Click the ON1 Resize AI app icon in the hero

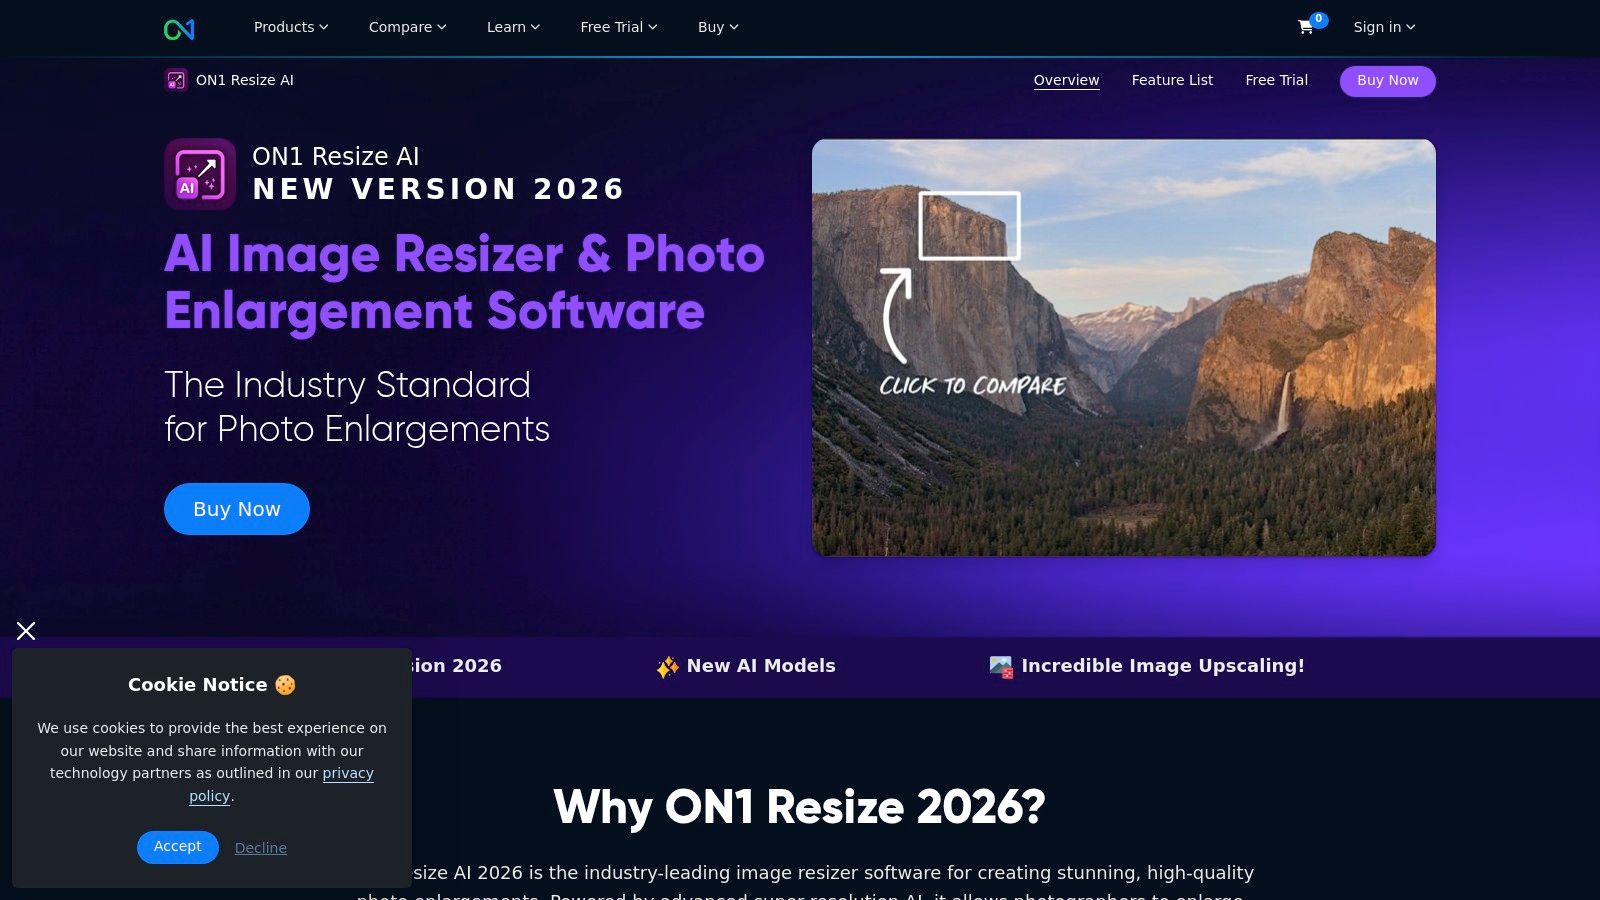pos(199,174)
